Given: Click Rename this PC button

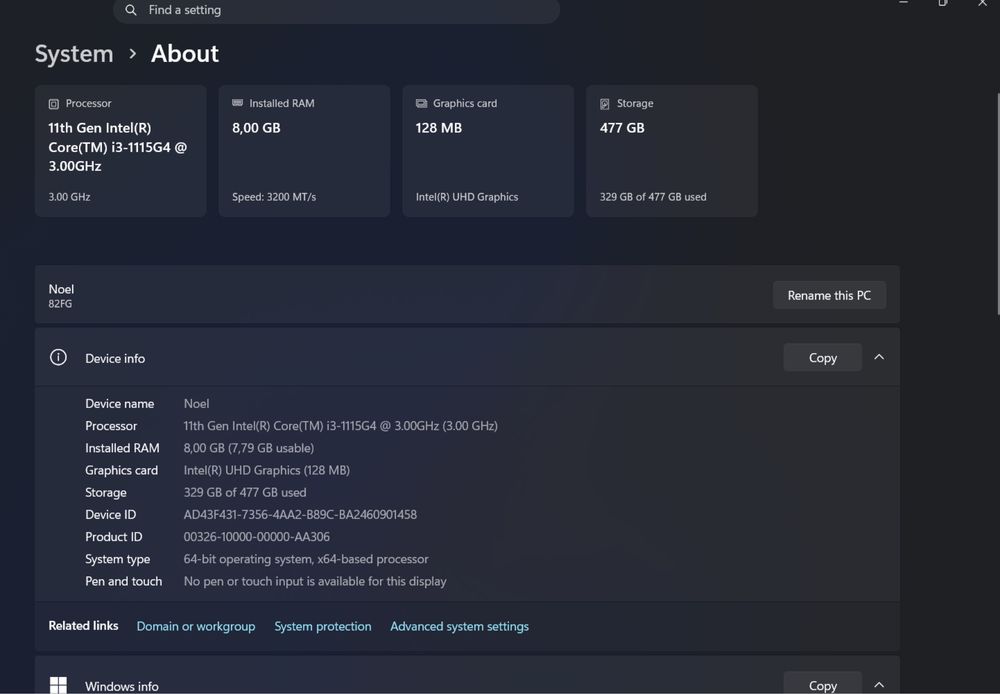Looking at the screenshot, I should (x=829, y=295).
